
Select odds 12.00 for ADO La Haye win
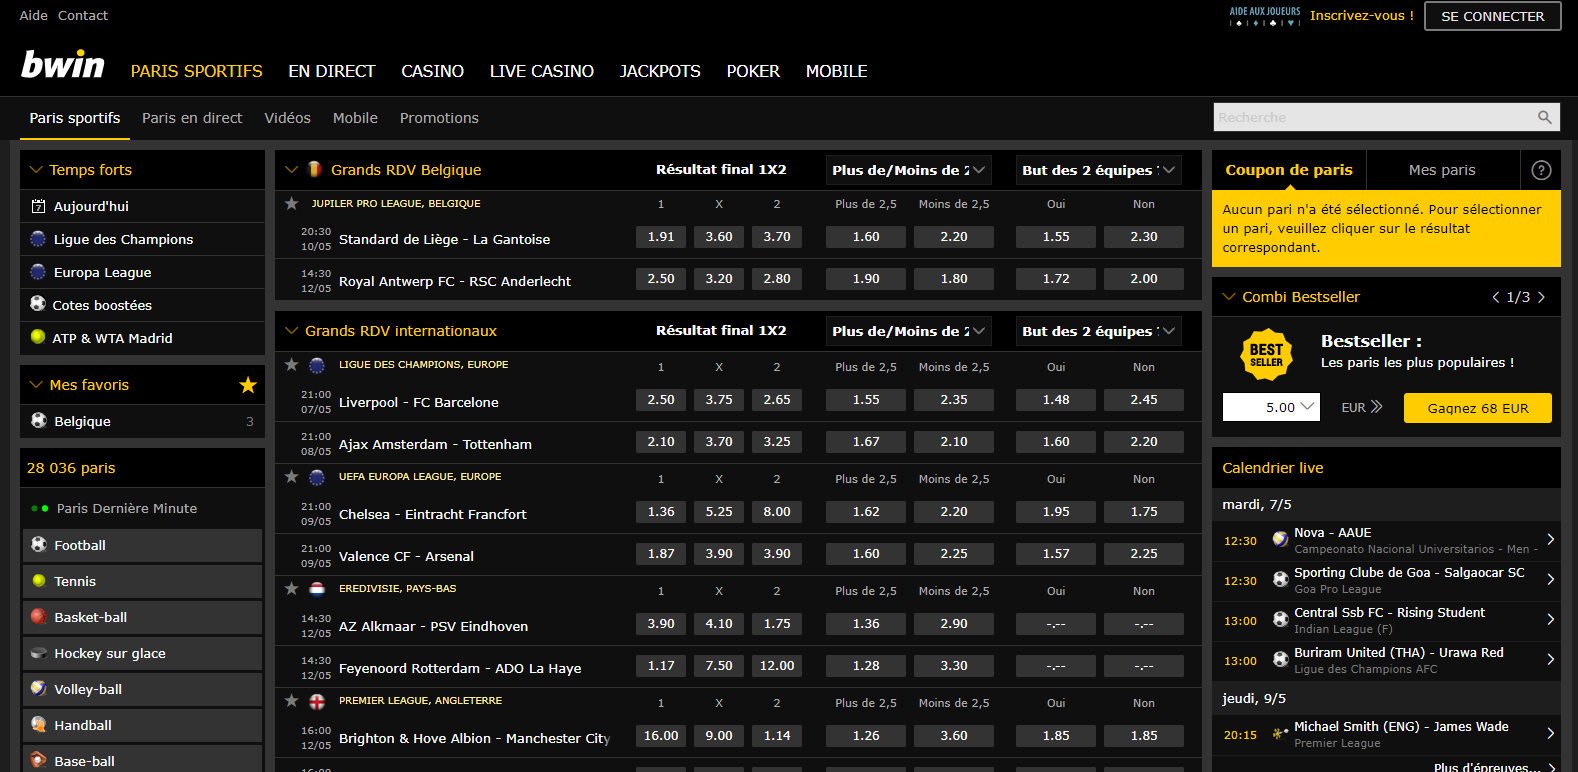coord(777,665)
